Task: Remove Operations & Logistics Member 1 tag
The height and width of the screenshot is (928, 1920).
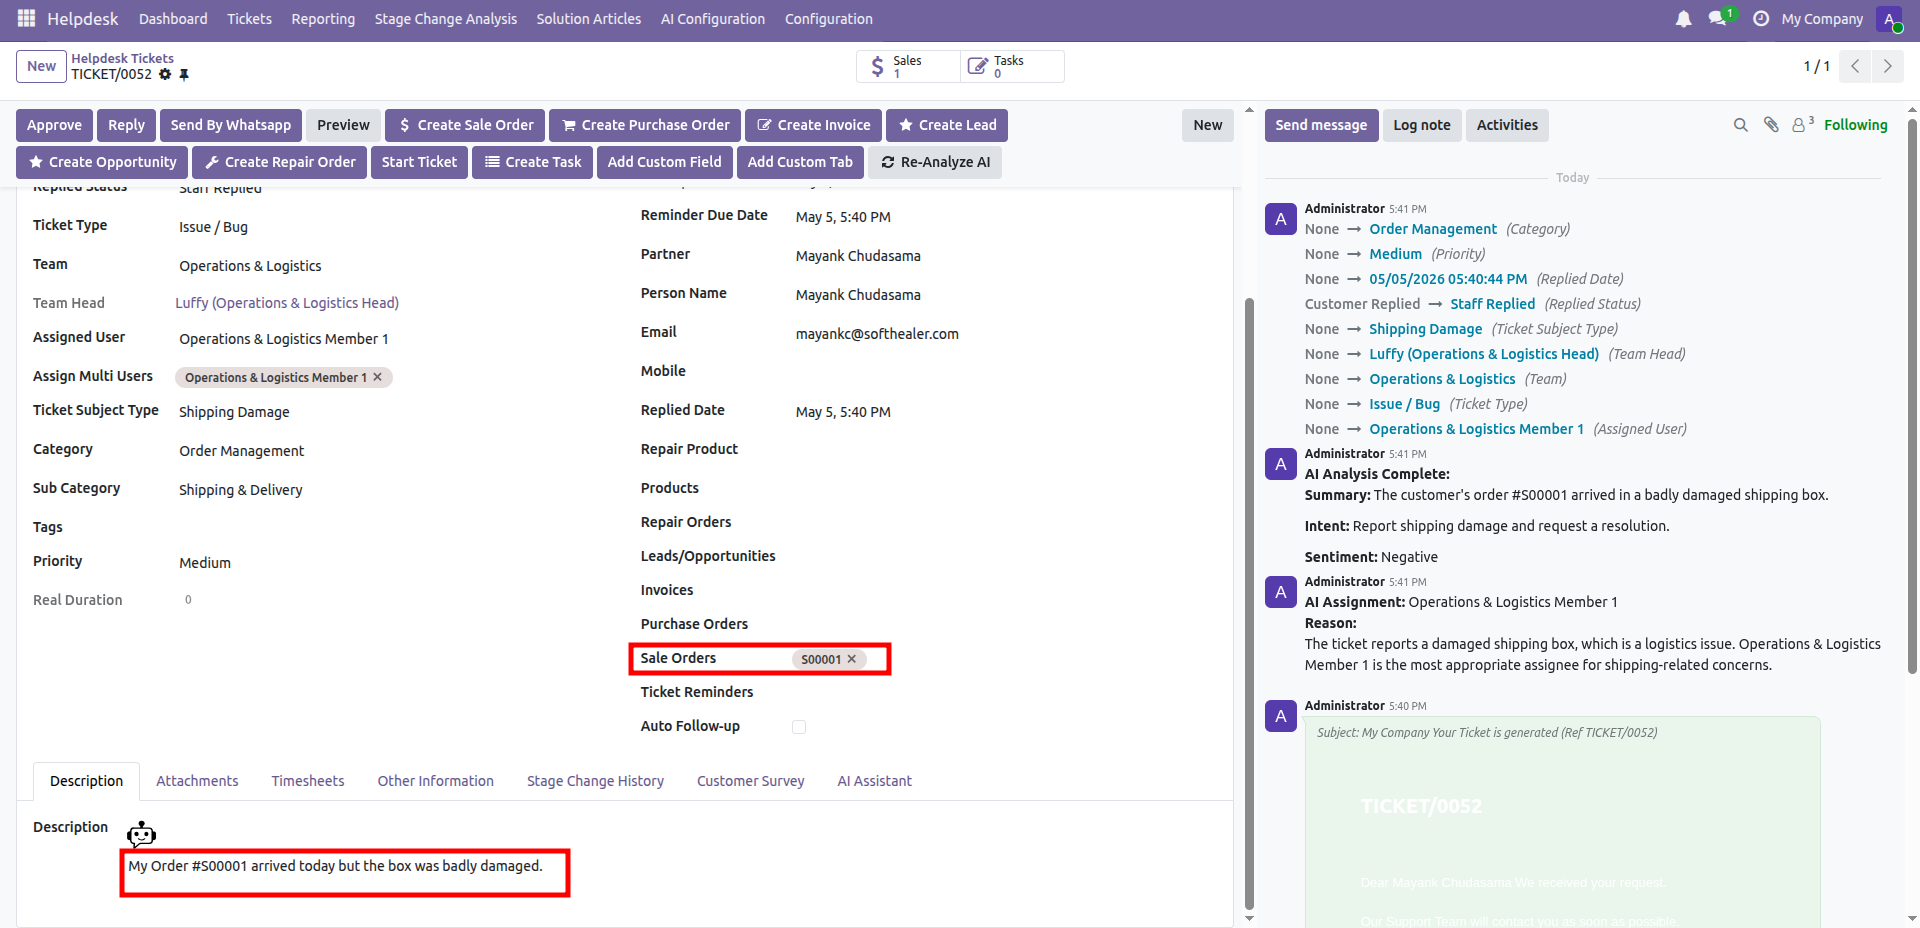Action: (378, 377)
